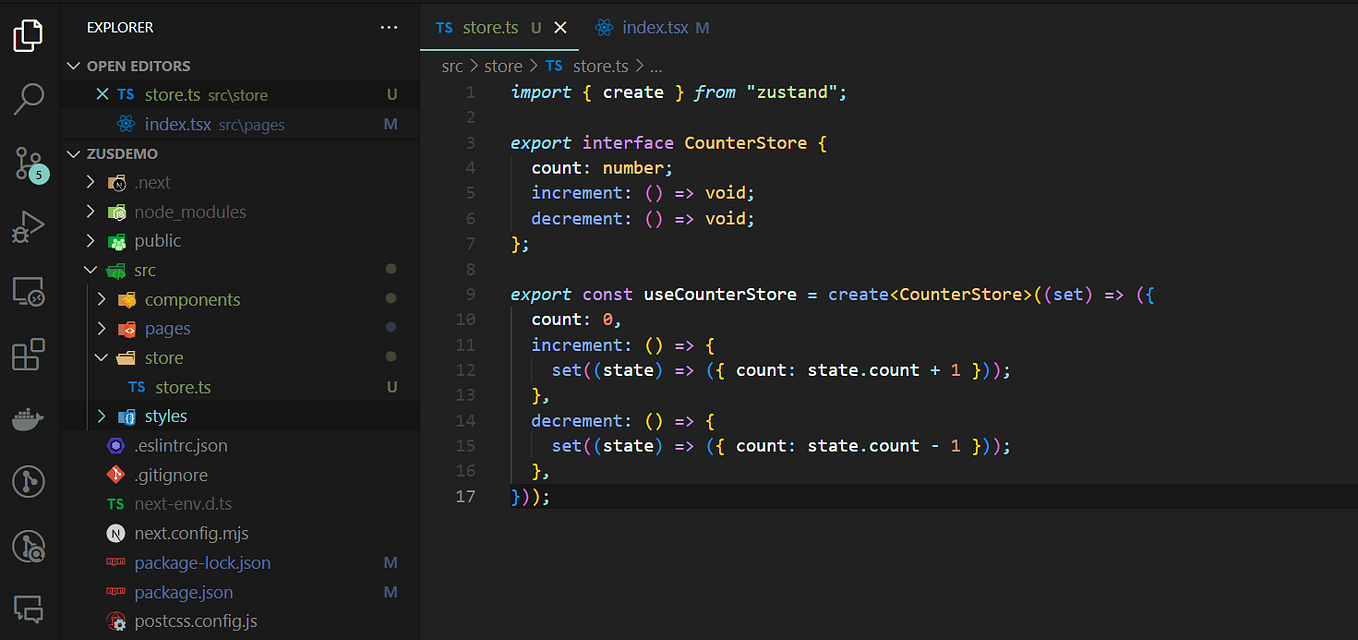
Task: Click the React icon on the index.tsx tab
Action: tap(604, 27)
